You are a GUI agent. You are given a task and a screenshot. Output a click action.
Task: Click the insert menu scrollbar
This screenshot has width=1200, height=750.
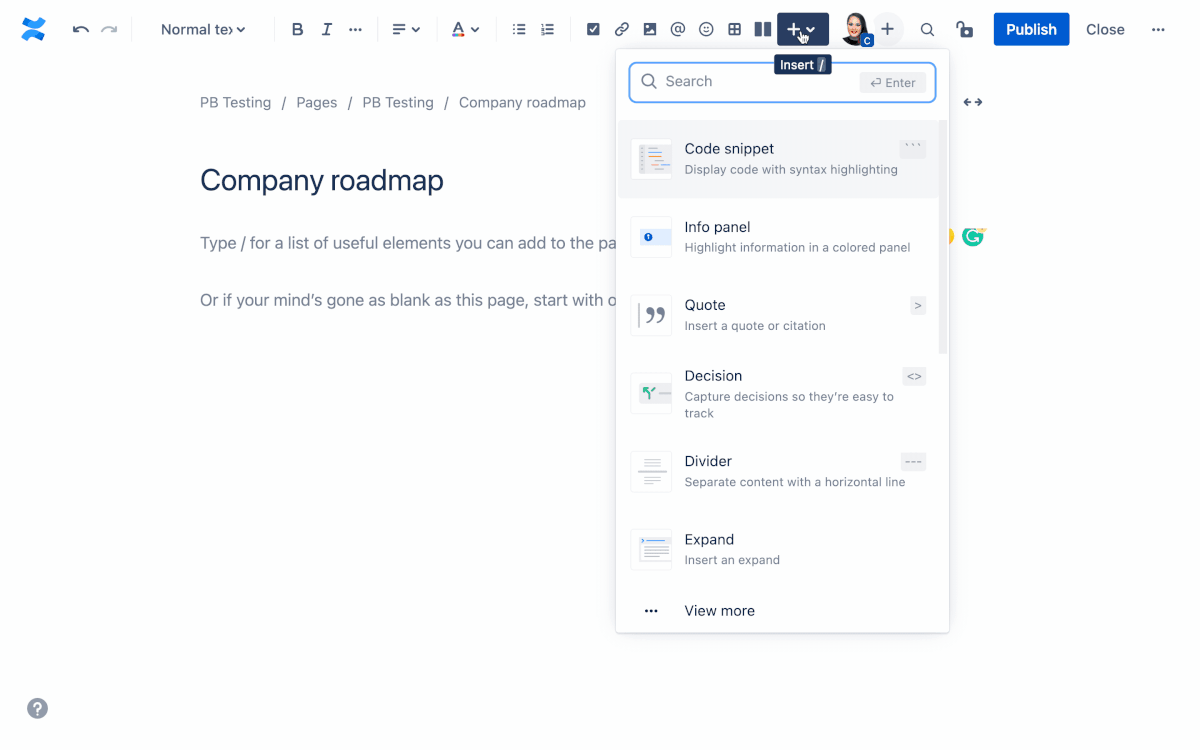tap(943, 238)
